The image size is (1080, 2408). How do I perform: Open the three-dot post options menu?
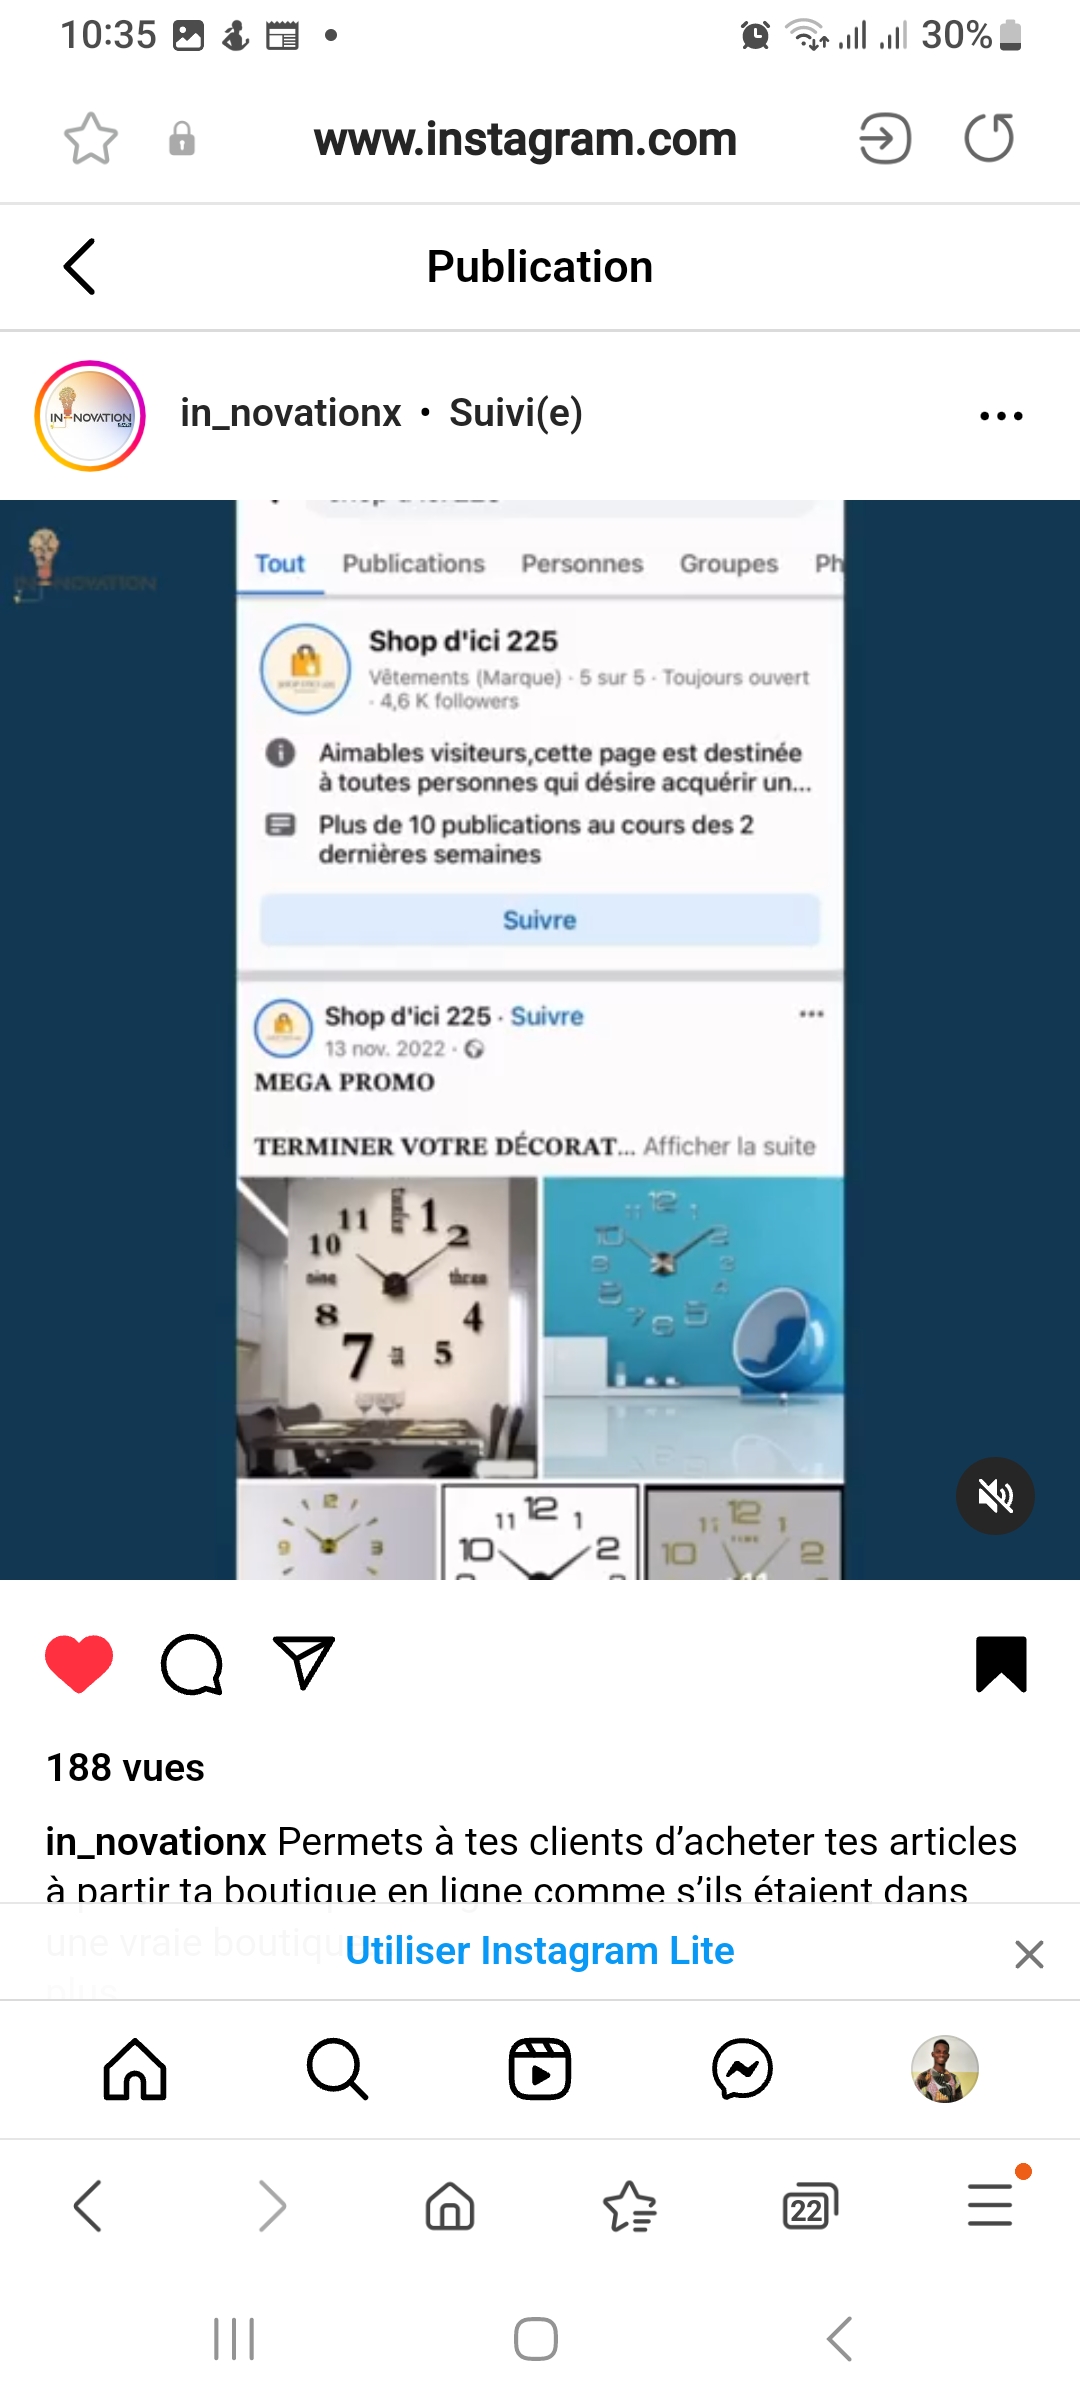click(1001, 416)
